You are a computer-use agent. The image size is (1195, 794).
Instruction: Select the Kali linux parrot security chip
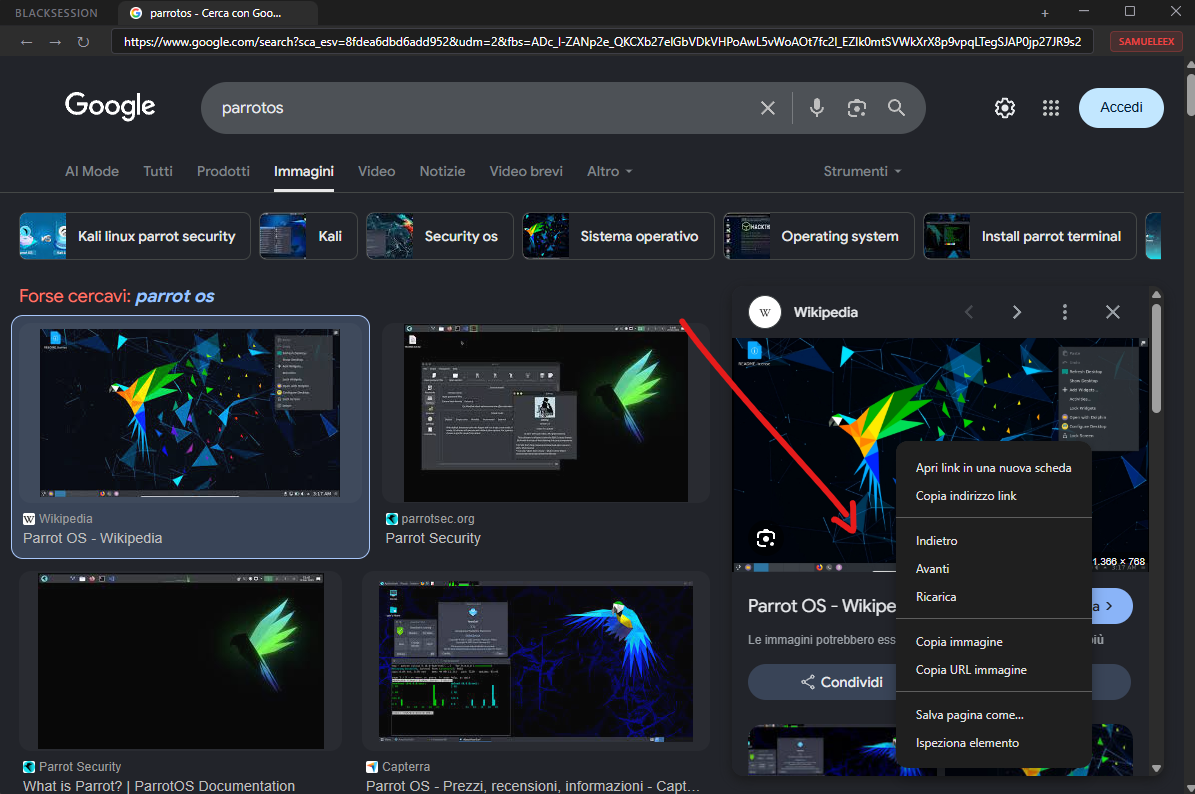tap(135, 236)
